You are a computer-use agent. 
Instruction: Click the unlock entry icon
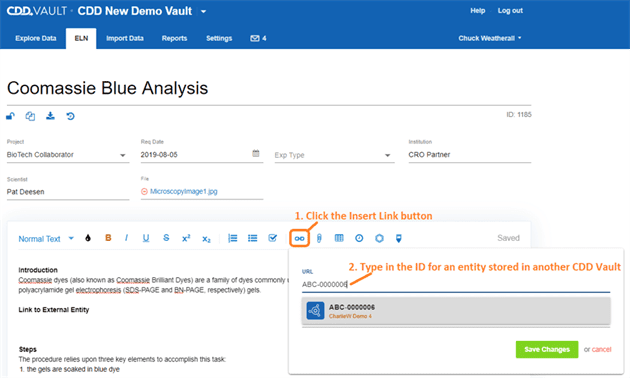[x=10, y=116]
